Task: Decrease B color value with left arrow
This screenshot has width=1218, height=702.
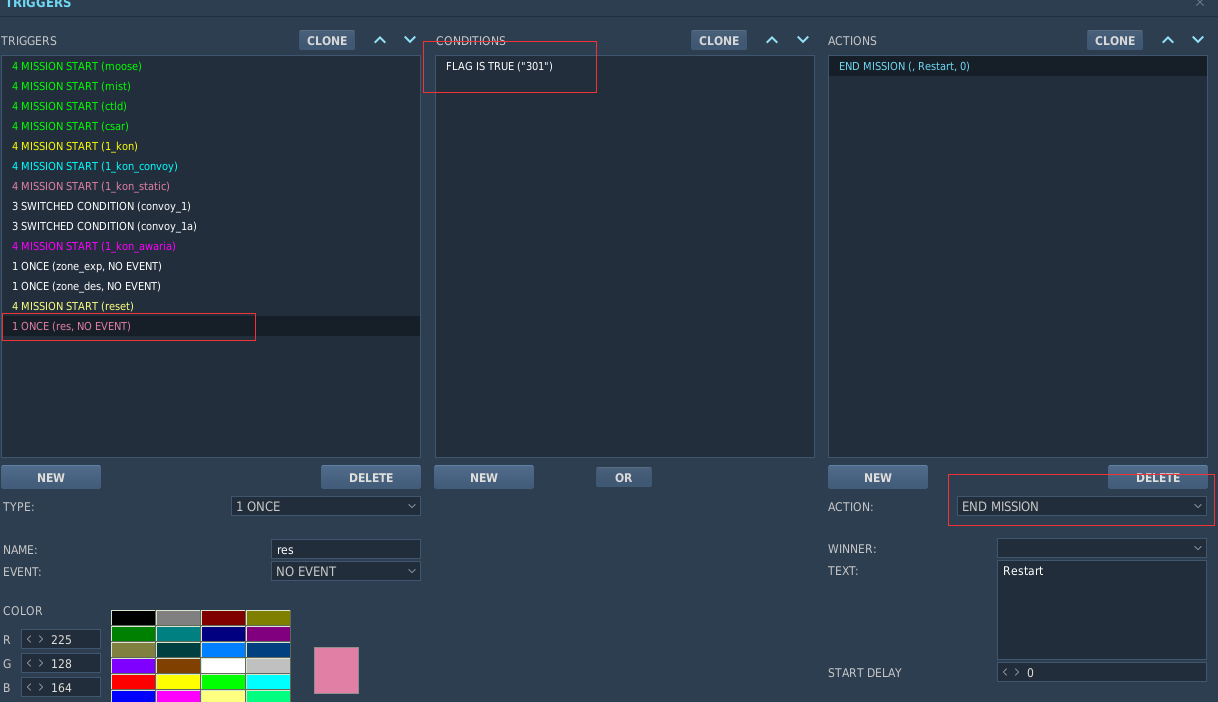Action: click(x=29, y=688)
